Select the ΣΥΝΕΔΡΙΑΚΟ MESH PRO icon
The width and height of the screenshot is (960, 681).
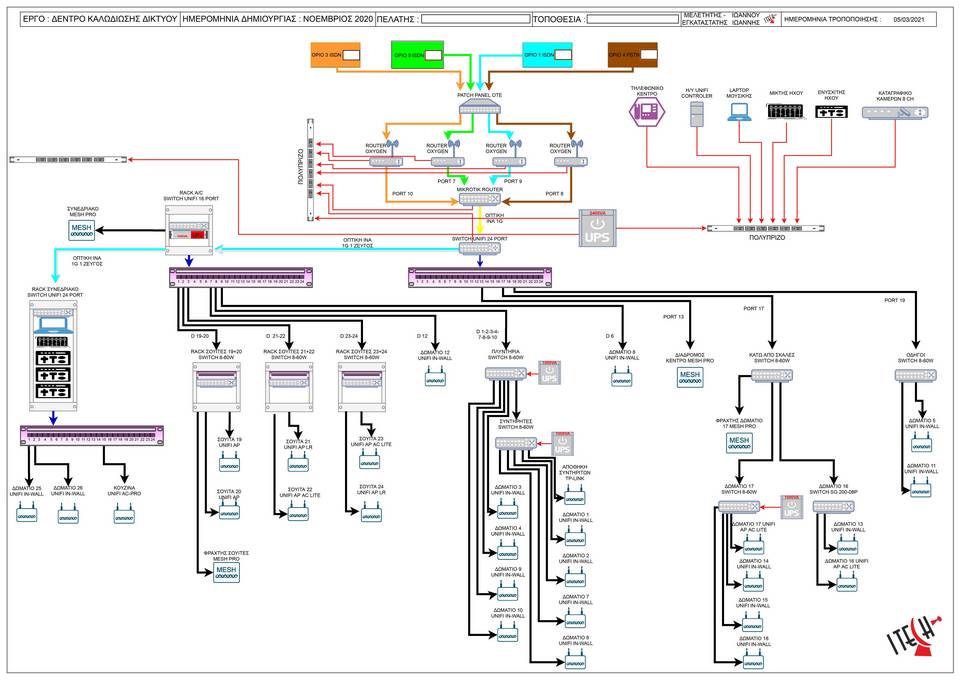tap(83, 232)
